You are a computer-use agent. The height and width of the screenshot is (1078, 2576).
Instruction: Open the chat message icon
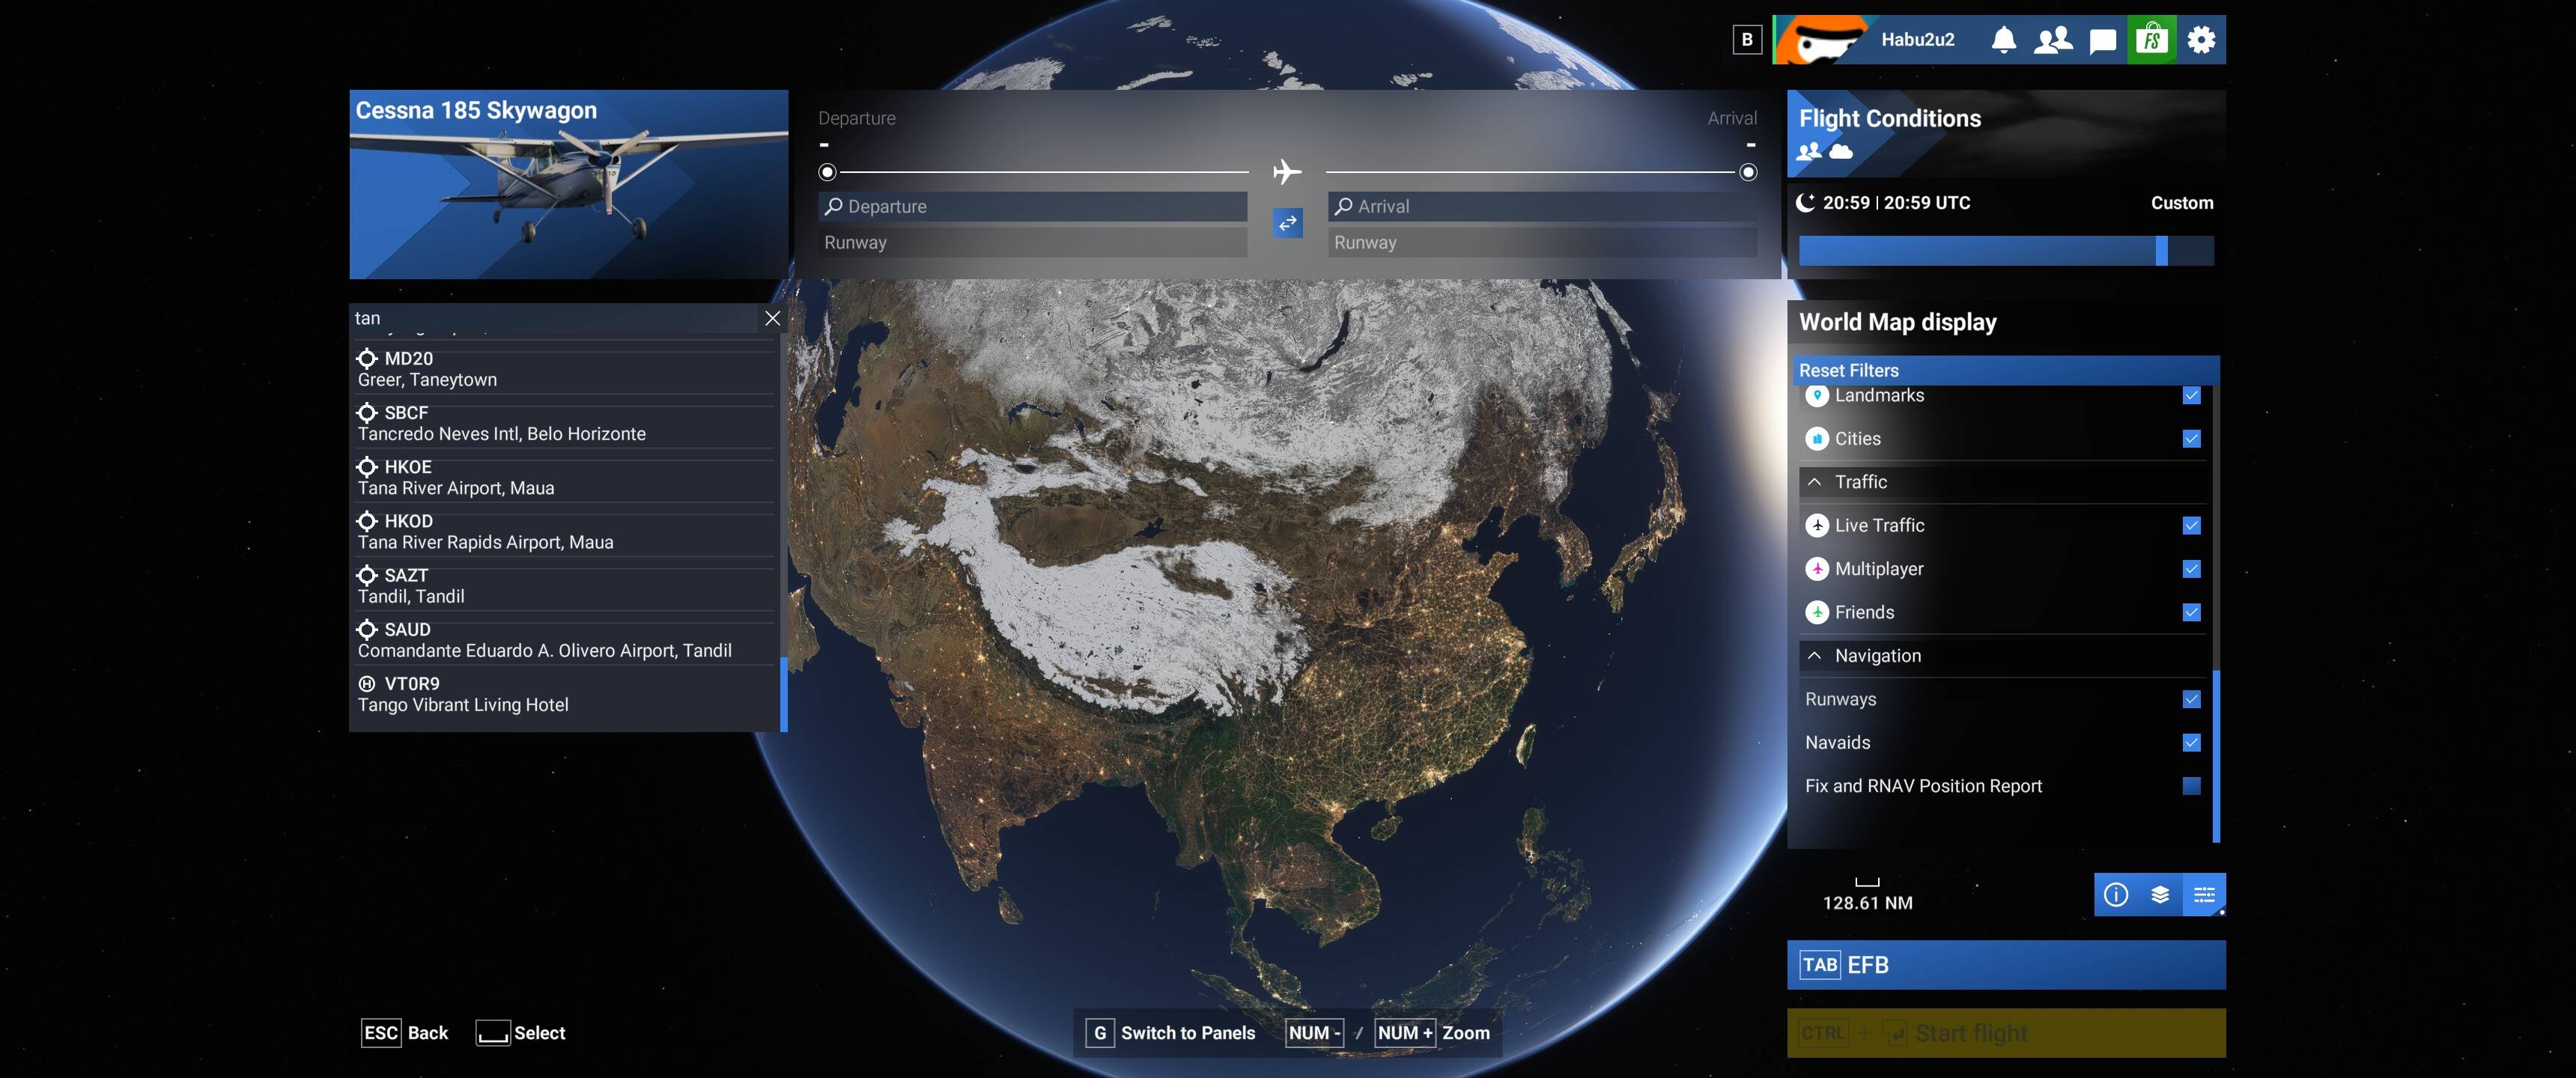2103,40
